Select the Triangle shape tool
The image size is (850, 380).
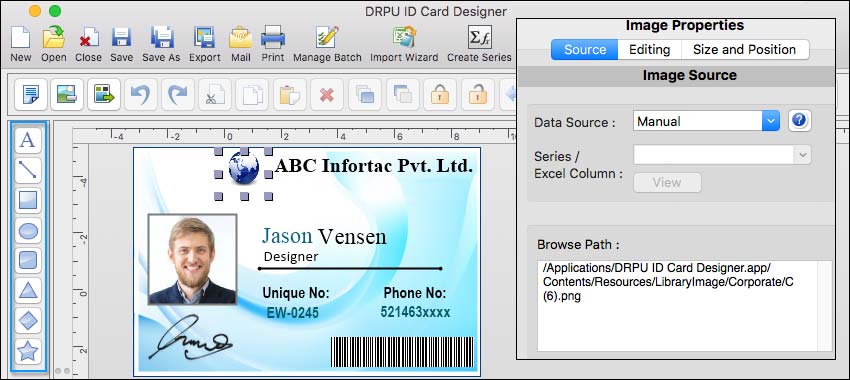click(28, 291)
